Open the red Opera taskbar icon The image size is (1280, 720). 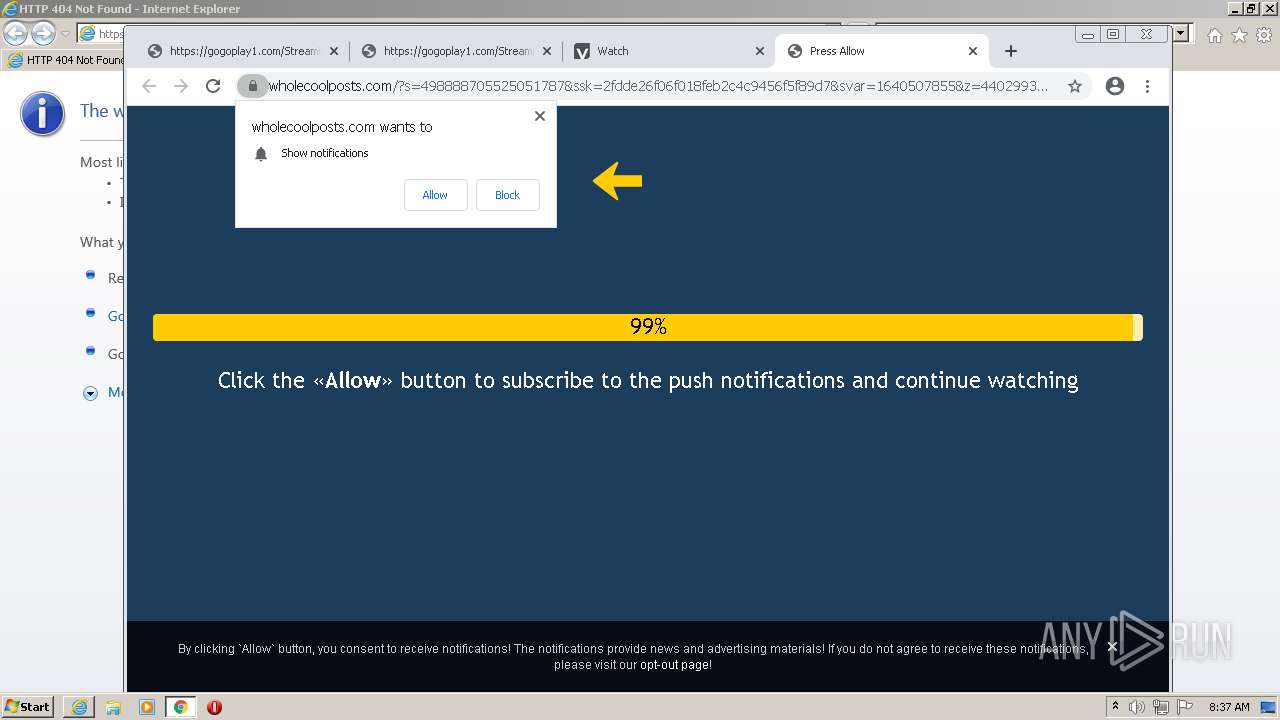click(x=214, y=707)
